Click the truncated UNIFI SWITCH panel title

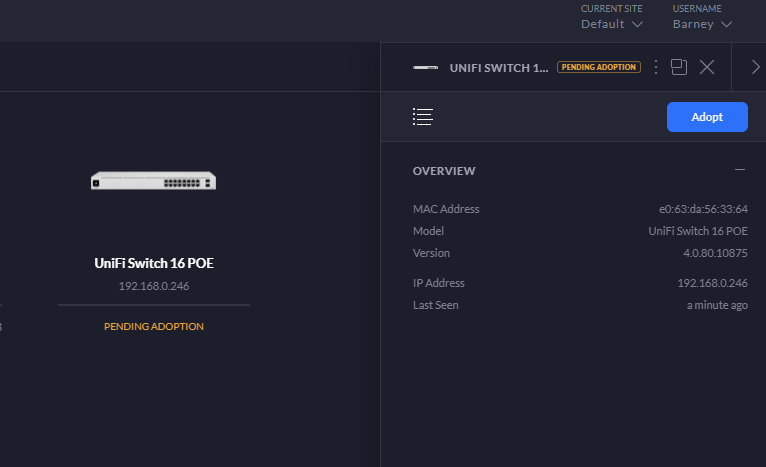coord(499,67)
